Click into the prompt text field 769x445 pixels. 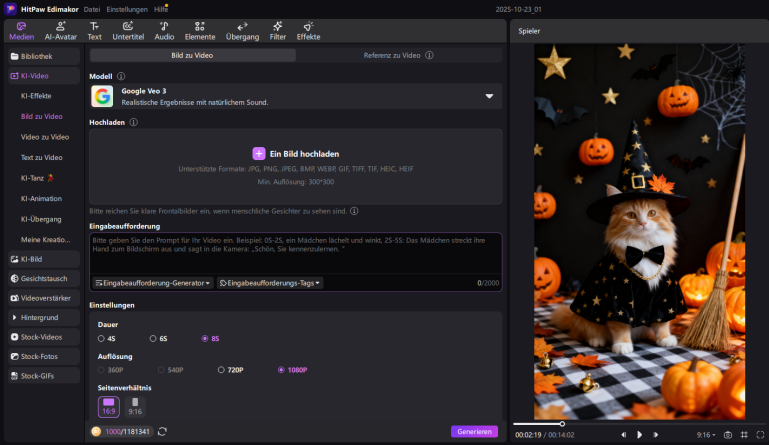[x=295, y=254]
